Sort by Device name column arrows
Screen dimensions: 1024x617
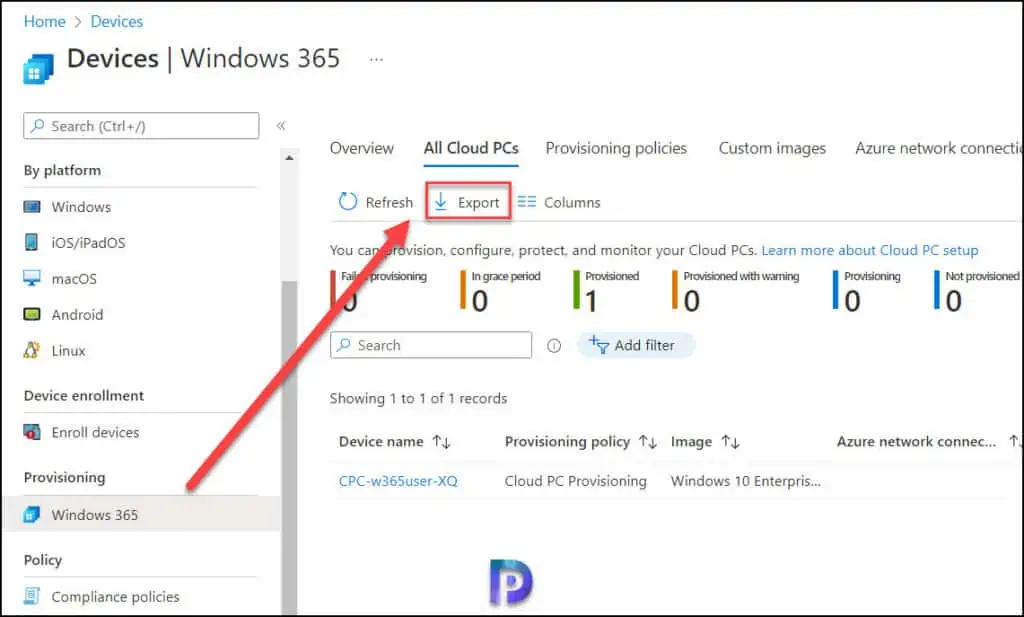[441, 442]
